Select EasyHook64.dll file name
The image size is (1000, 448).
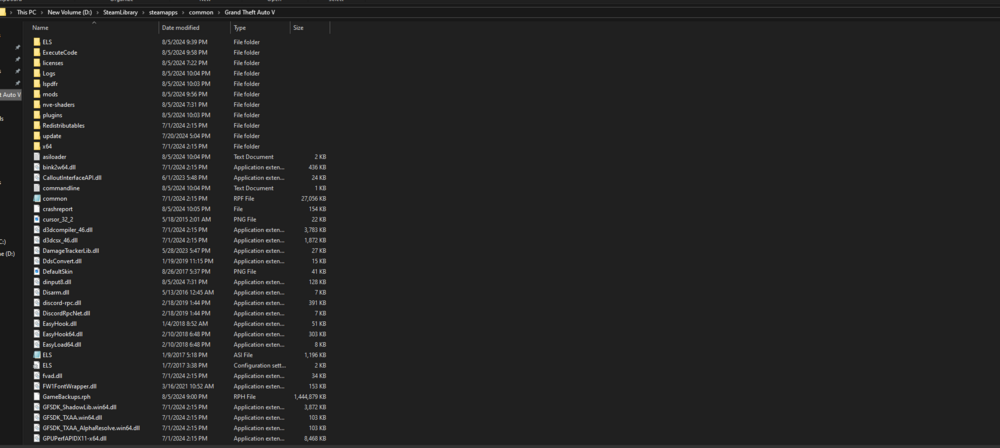62,334
